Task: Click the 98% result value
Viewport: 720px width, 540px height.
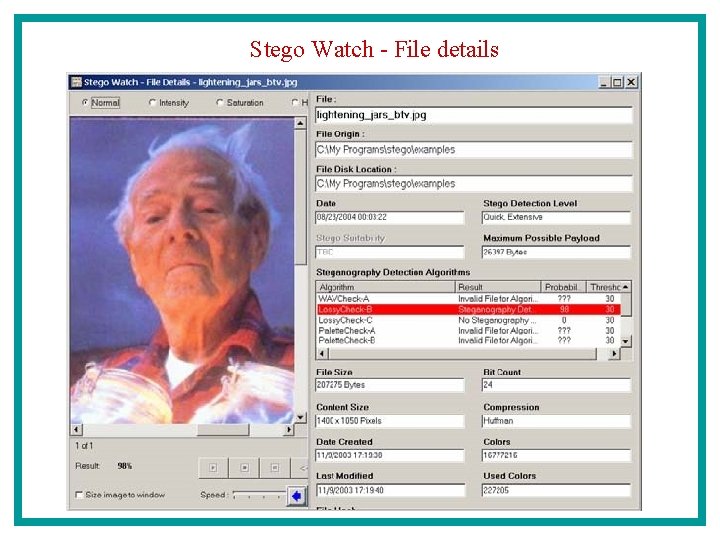Action: (124, 466)
